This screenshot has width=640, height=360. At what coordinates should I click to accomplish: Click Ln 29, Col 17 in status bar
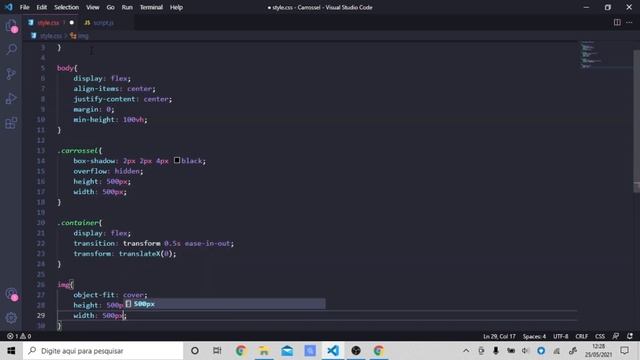pyautogui.click(x=499, y=336)
